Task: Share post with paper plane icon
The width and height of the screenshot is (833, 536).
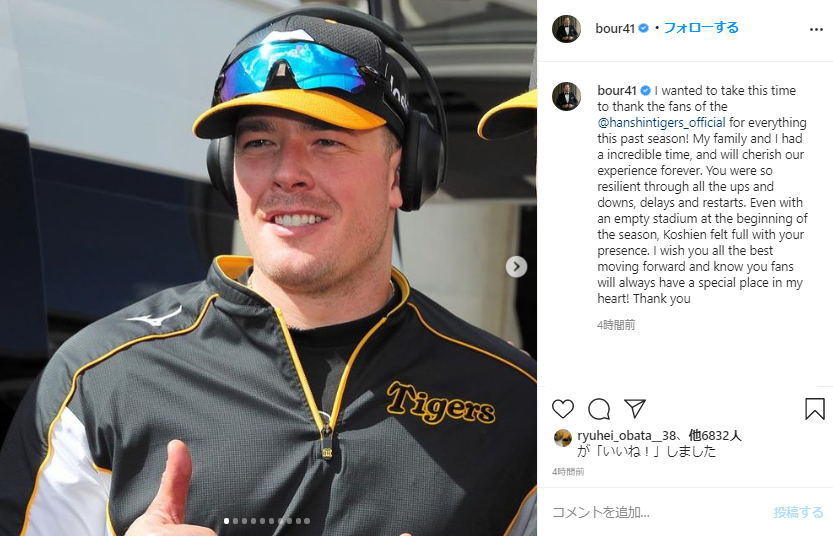Action: pos(635,408)
